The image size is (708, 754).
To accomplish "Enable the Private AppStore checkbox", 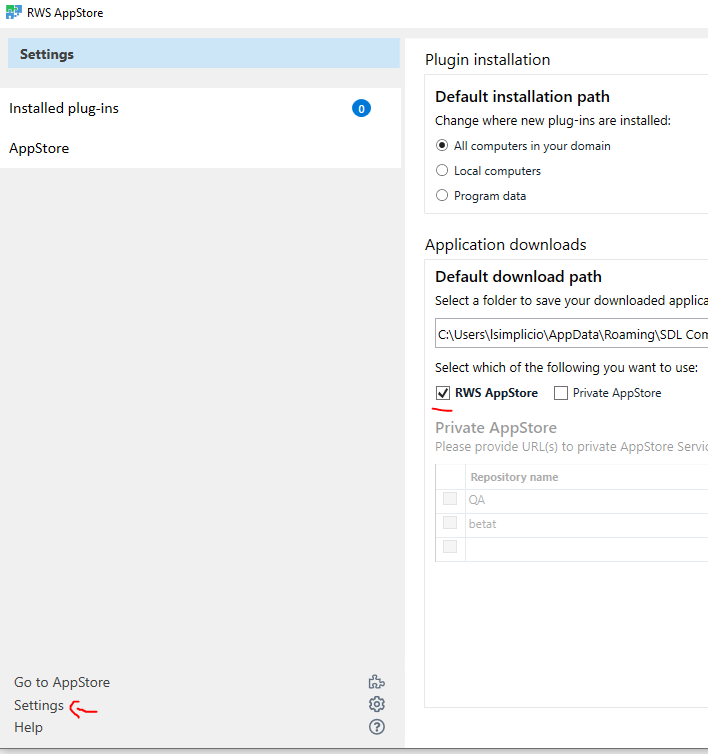I will click(560, 393).
